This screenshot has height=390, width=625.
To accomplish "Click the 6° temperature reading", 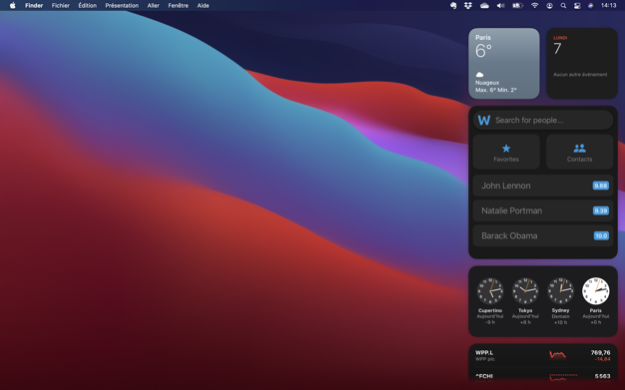I will pos(483,51).
